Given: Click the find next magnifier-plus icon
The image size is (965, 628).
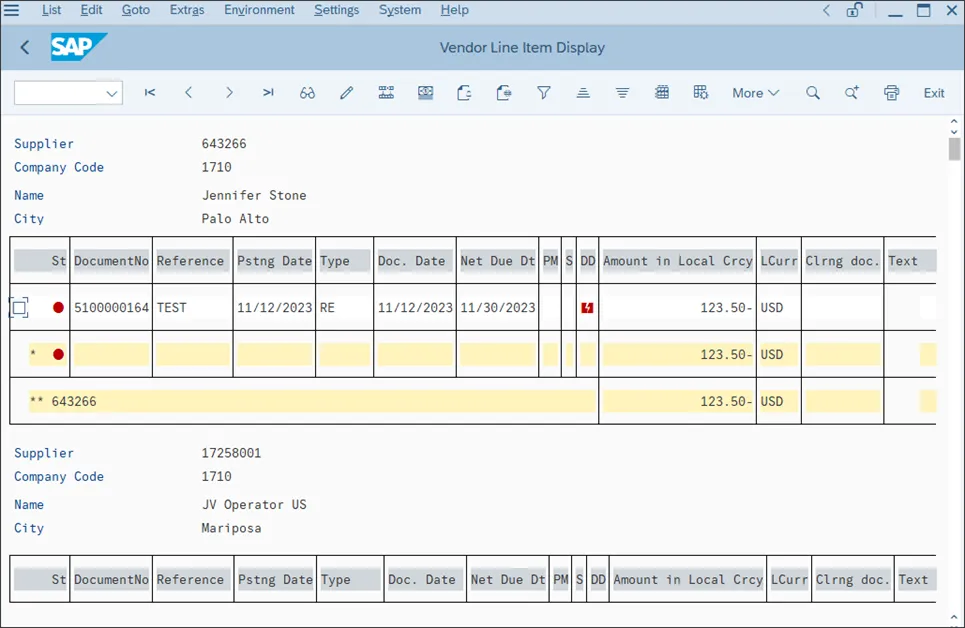Looking at the screenshot, I should pyautogui.click(x=852, y=92).
